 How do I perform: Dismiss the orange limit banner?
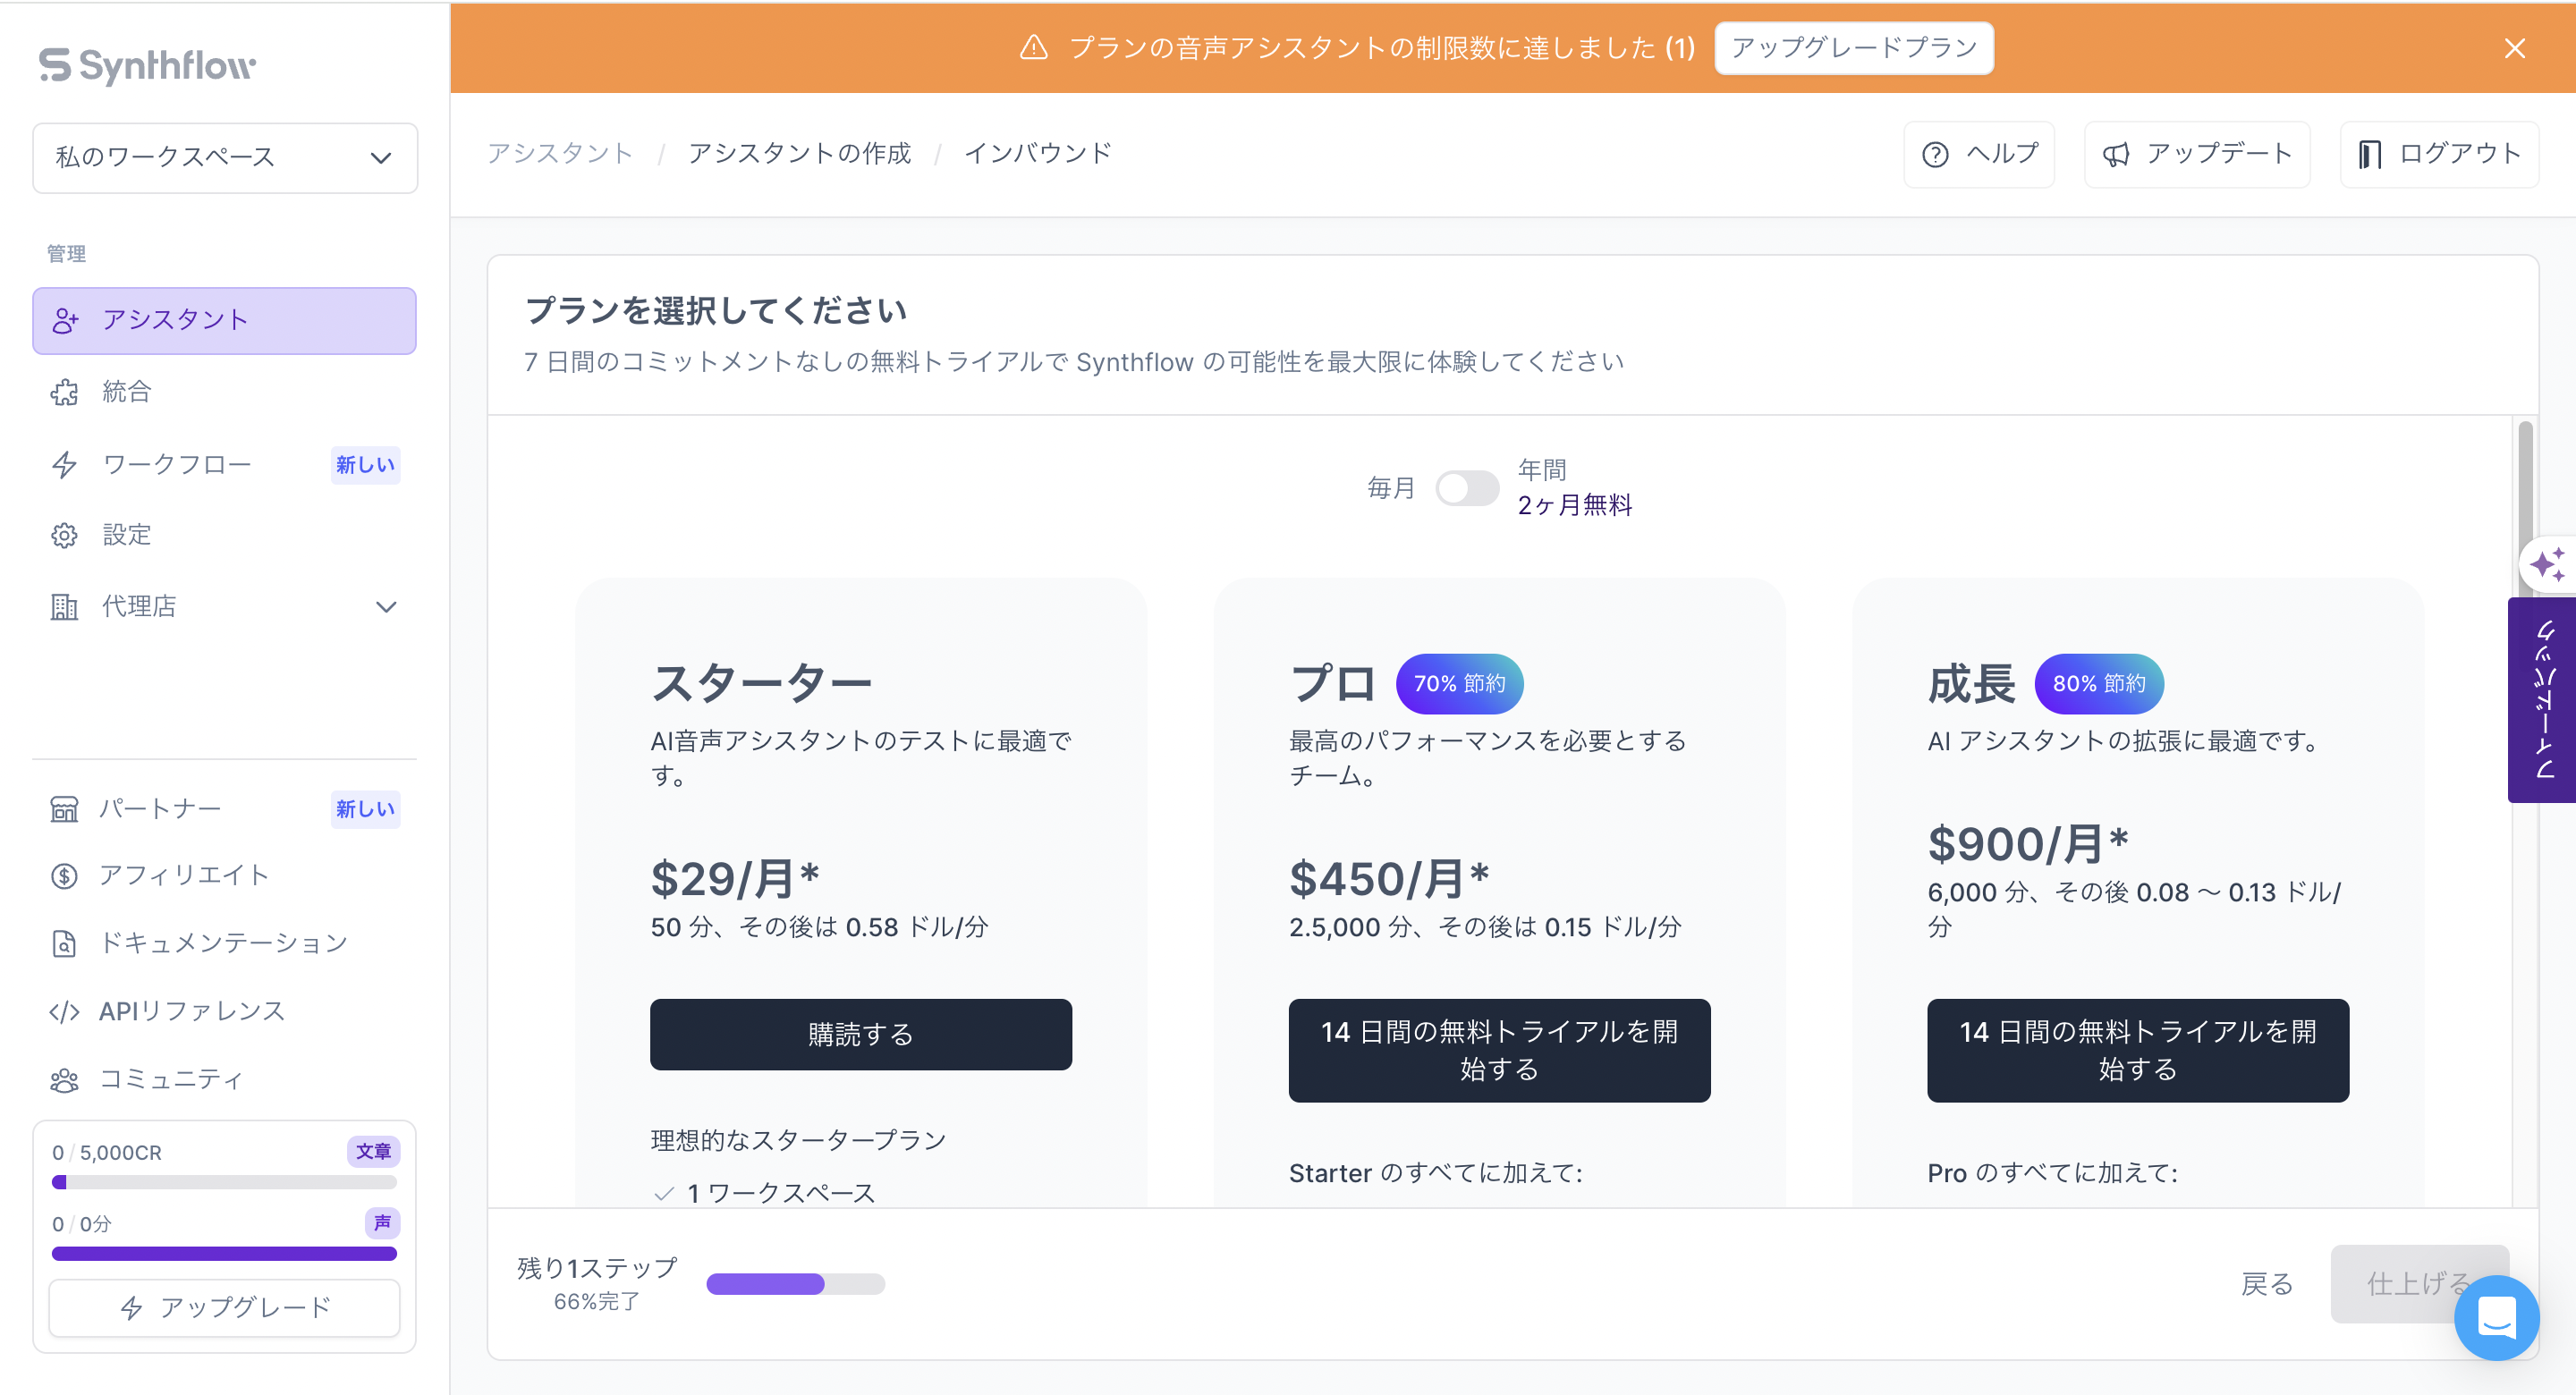coord(2515,48)
